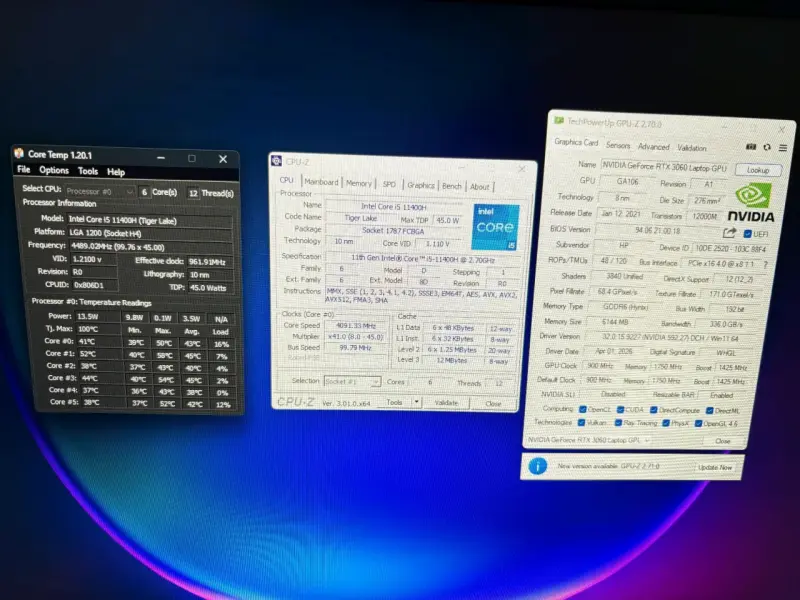Click the Intel Core i5 logo in CPU-Z
The width and height of the screenshot is (800, 600).
(496, 227)
